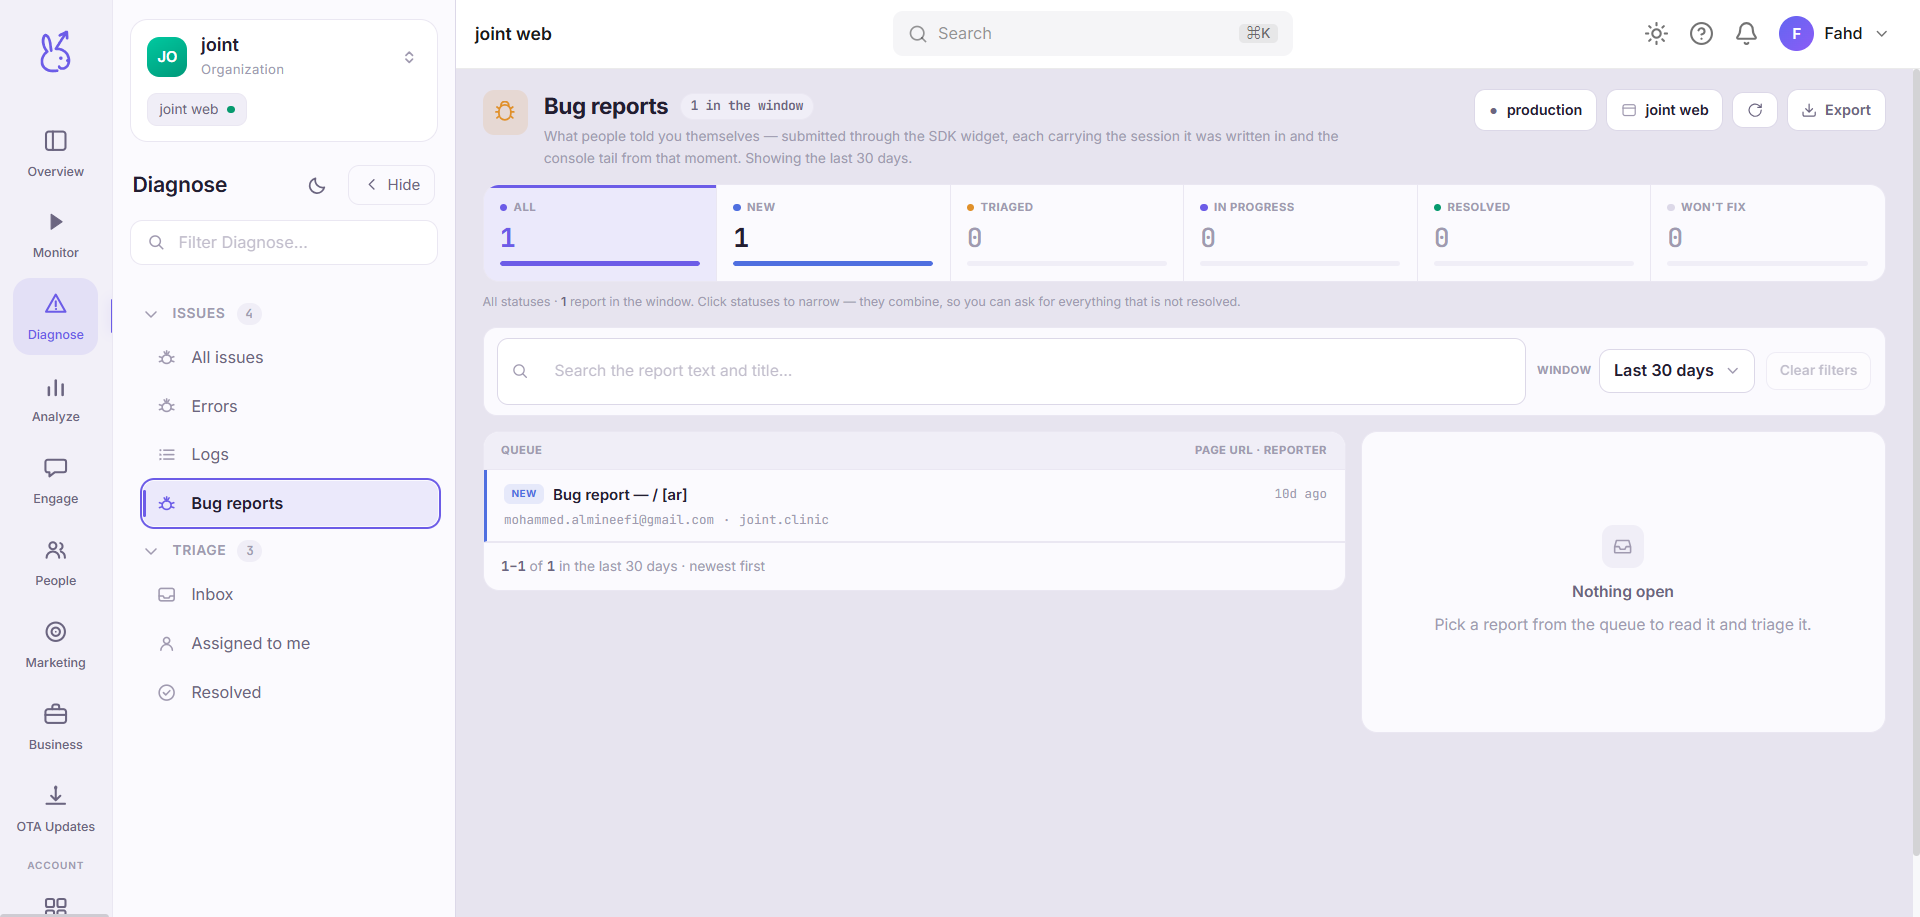Open the Engage section
The width and height of the screenshot is (1920, 917).
click(56, 481)
